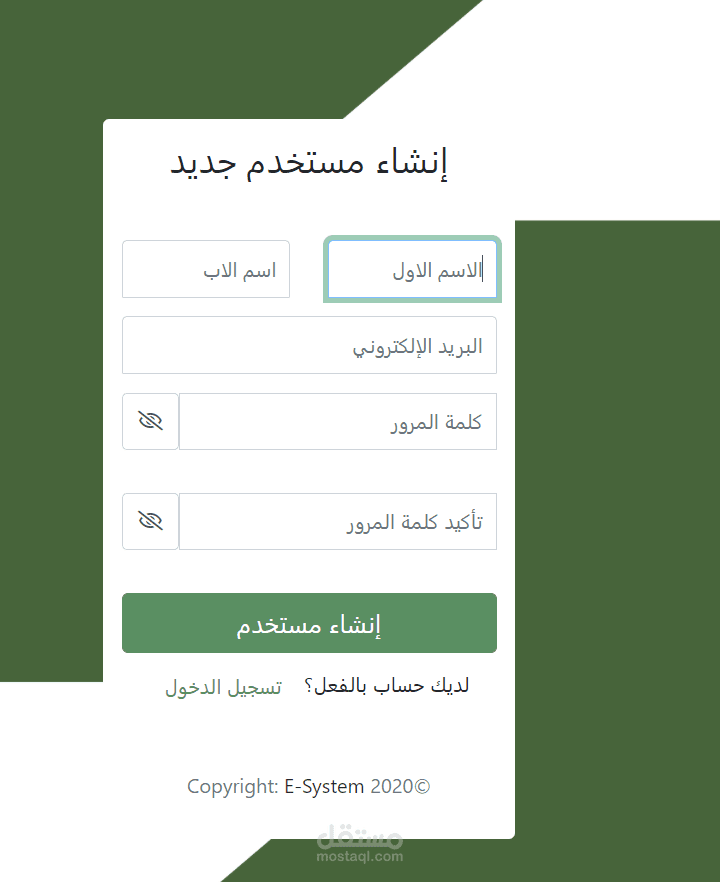Click the dark green area left of form

click(x=50, y=400)
